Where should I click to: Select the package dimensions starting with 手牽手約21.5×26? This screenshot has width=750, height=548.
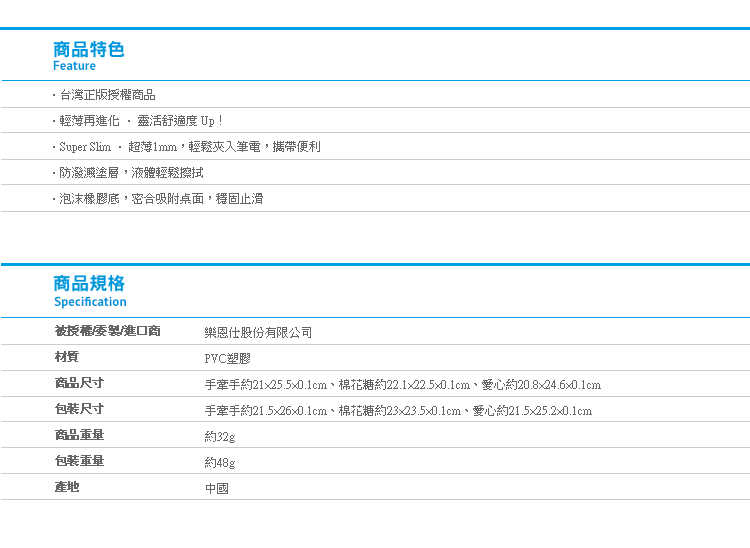[x=397, y=410]
